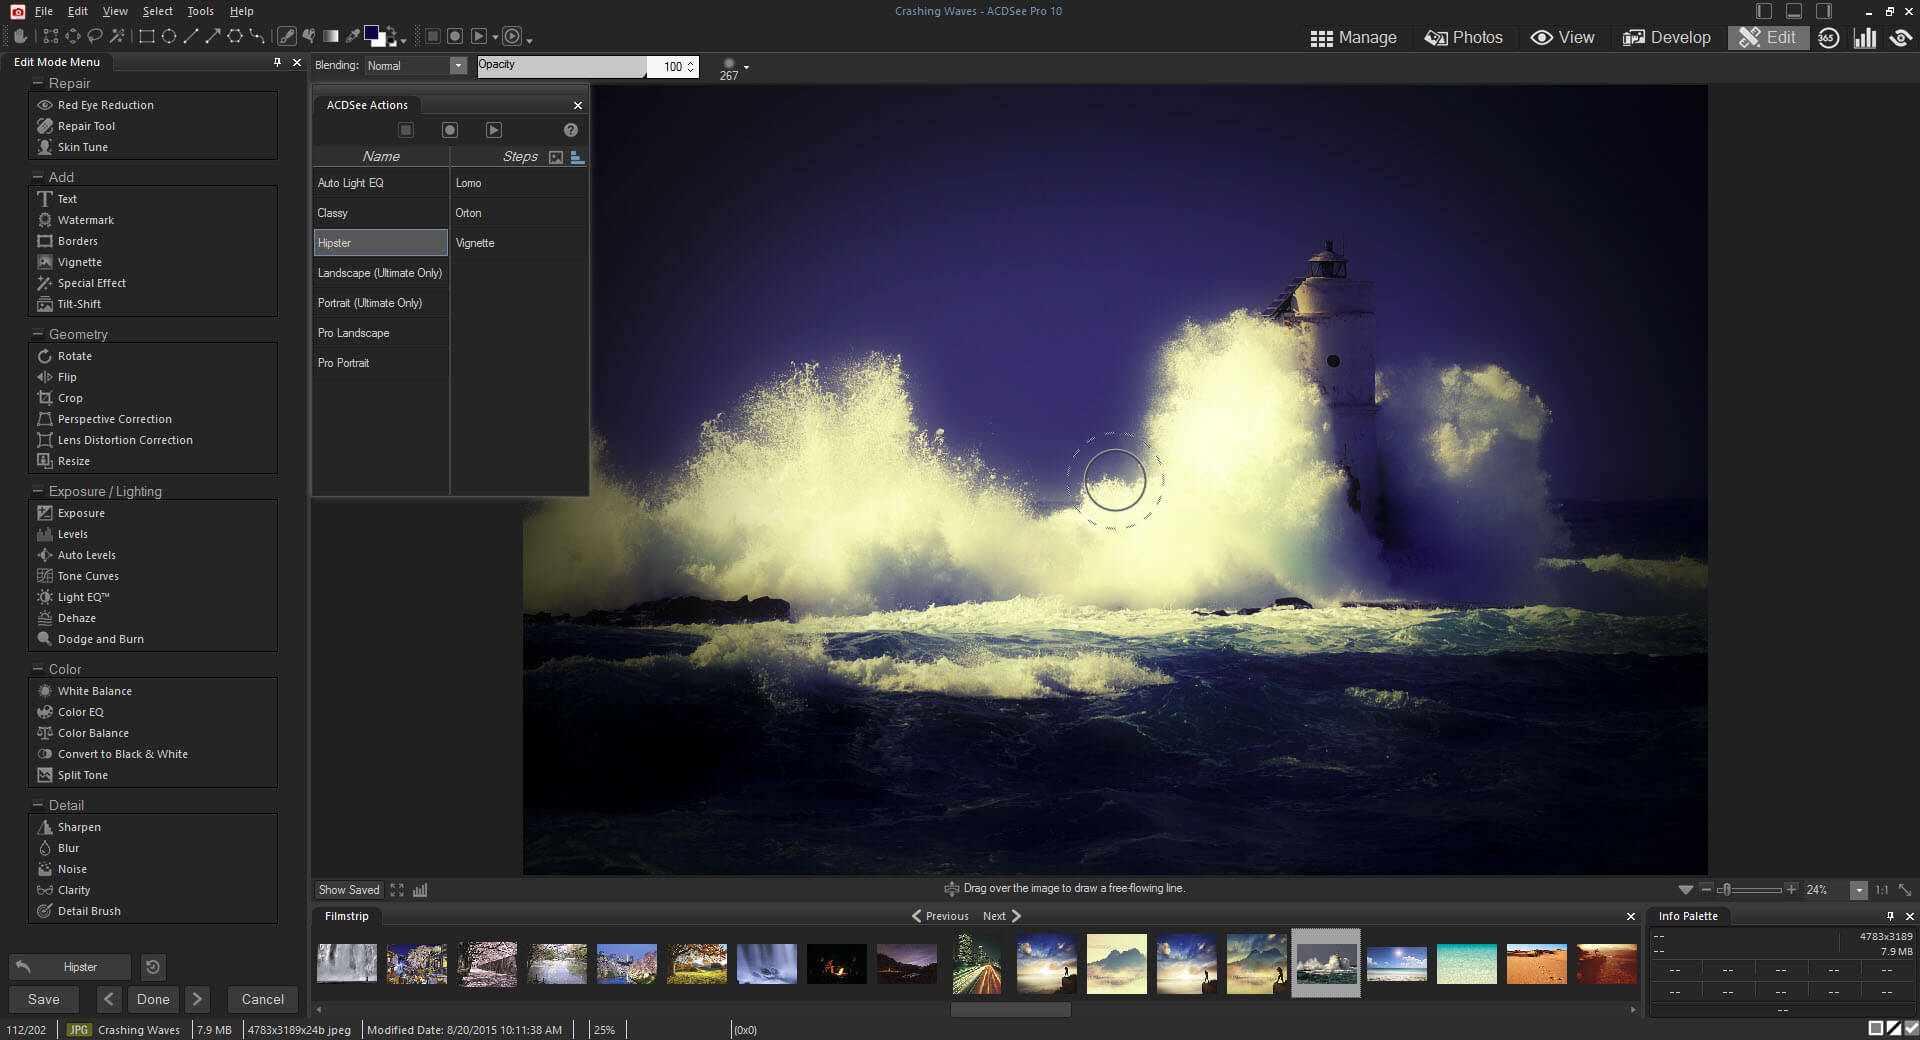The image size is (1920, 1040).
Task: Select the Crop tool under Geometry
Action: click(69, 397)
